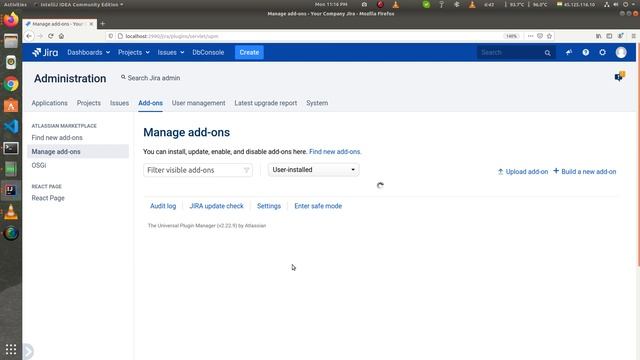Screen dimensions: 640x360
Task: Click the Firefox forward arrow
Action: [40, 36]
